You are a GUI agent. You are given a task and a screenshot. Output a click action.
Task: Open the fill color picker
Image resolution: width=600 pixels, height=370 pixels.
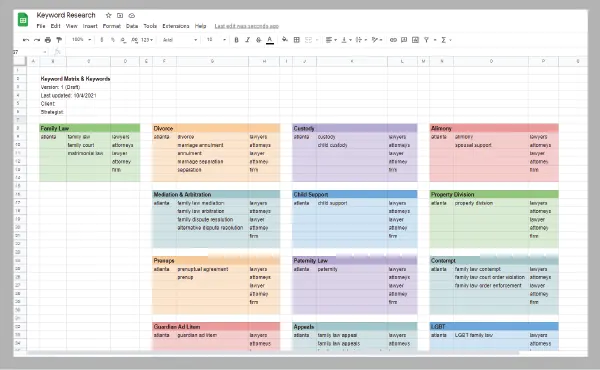[285, 40]
